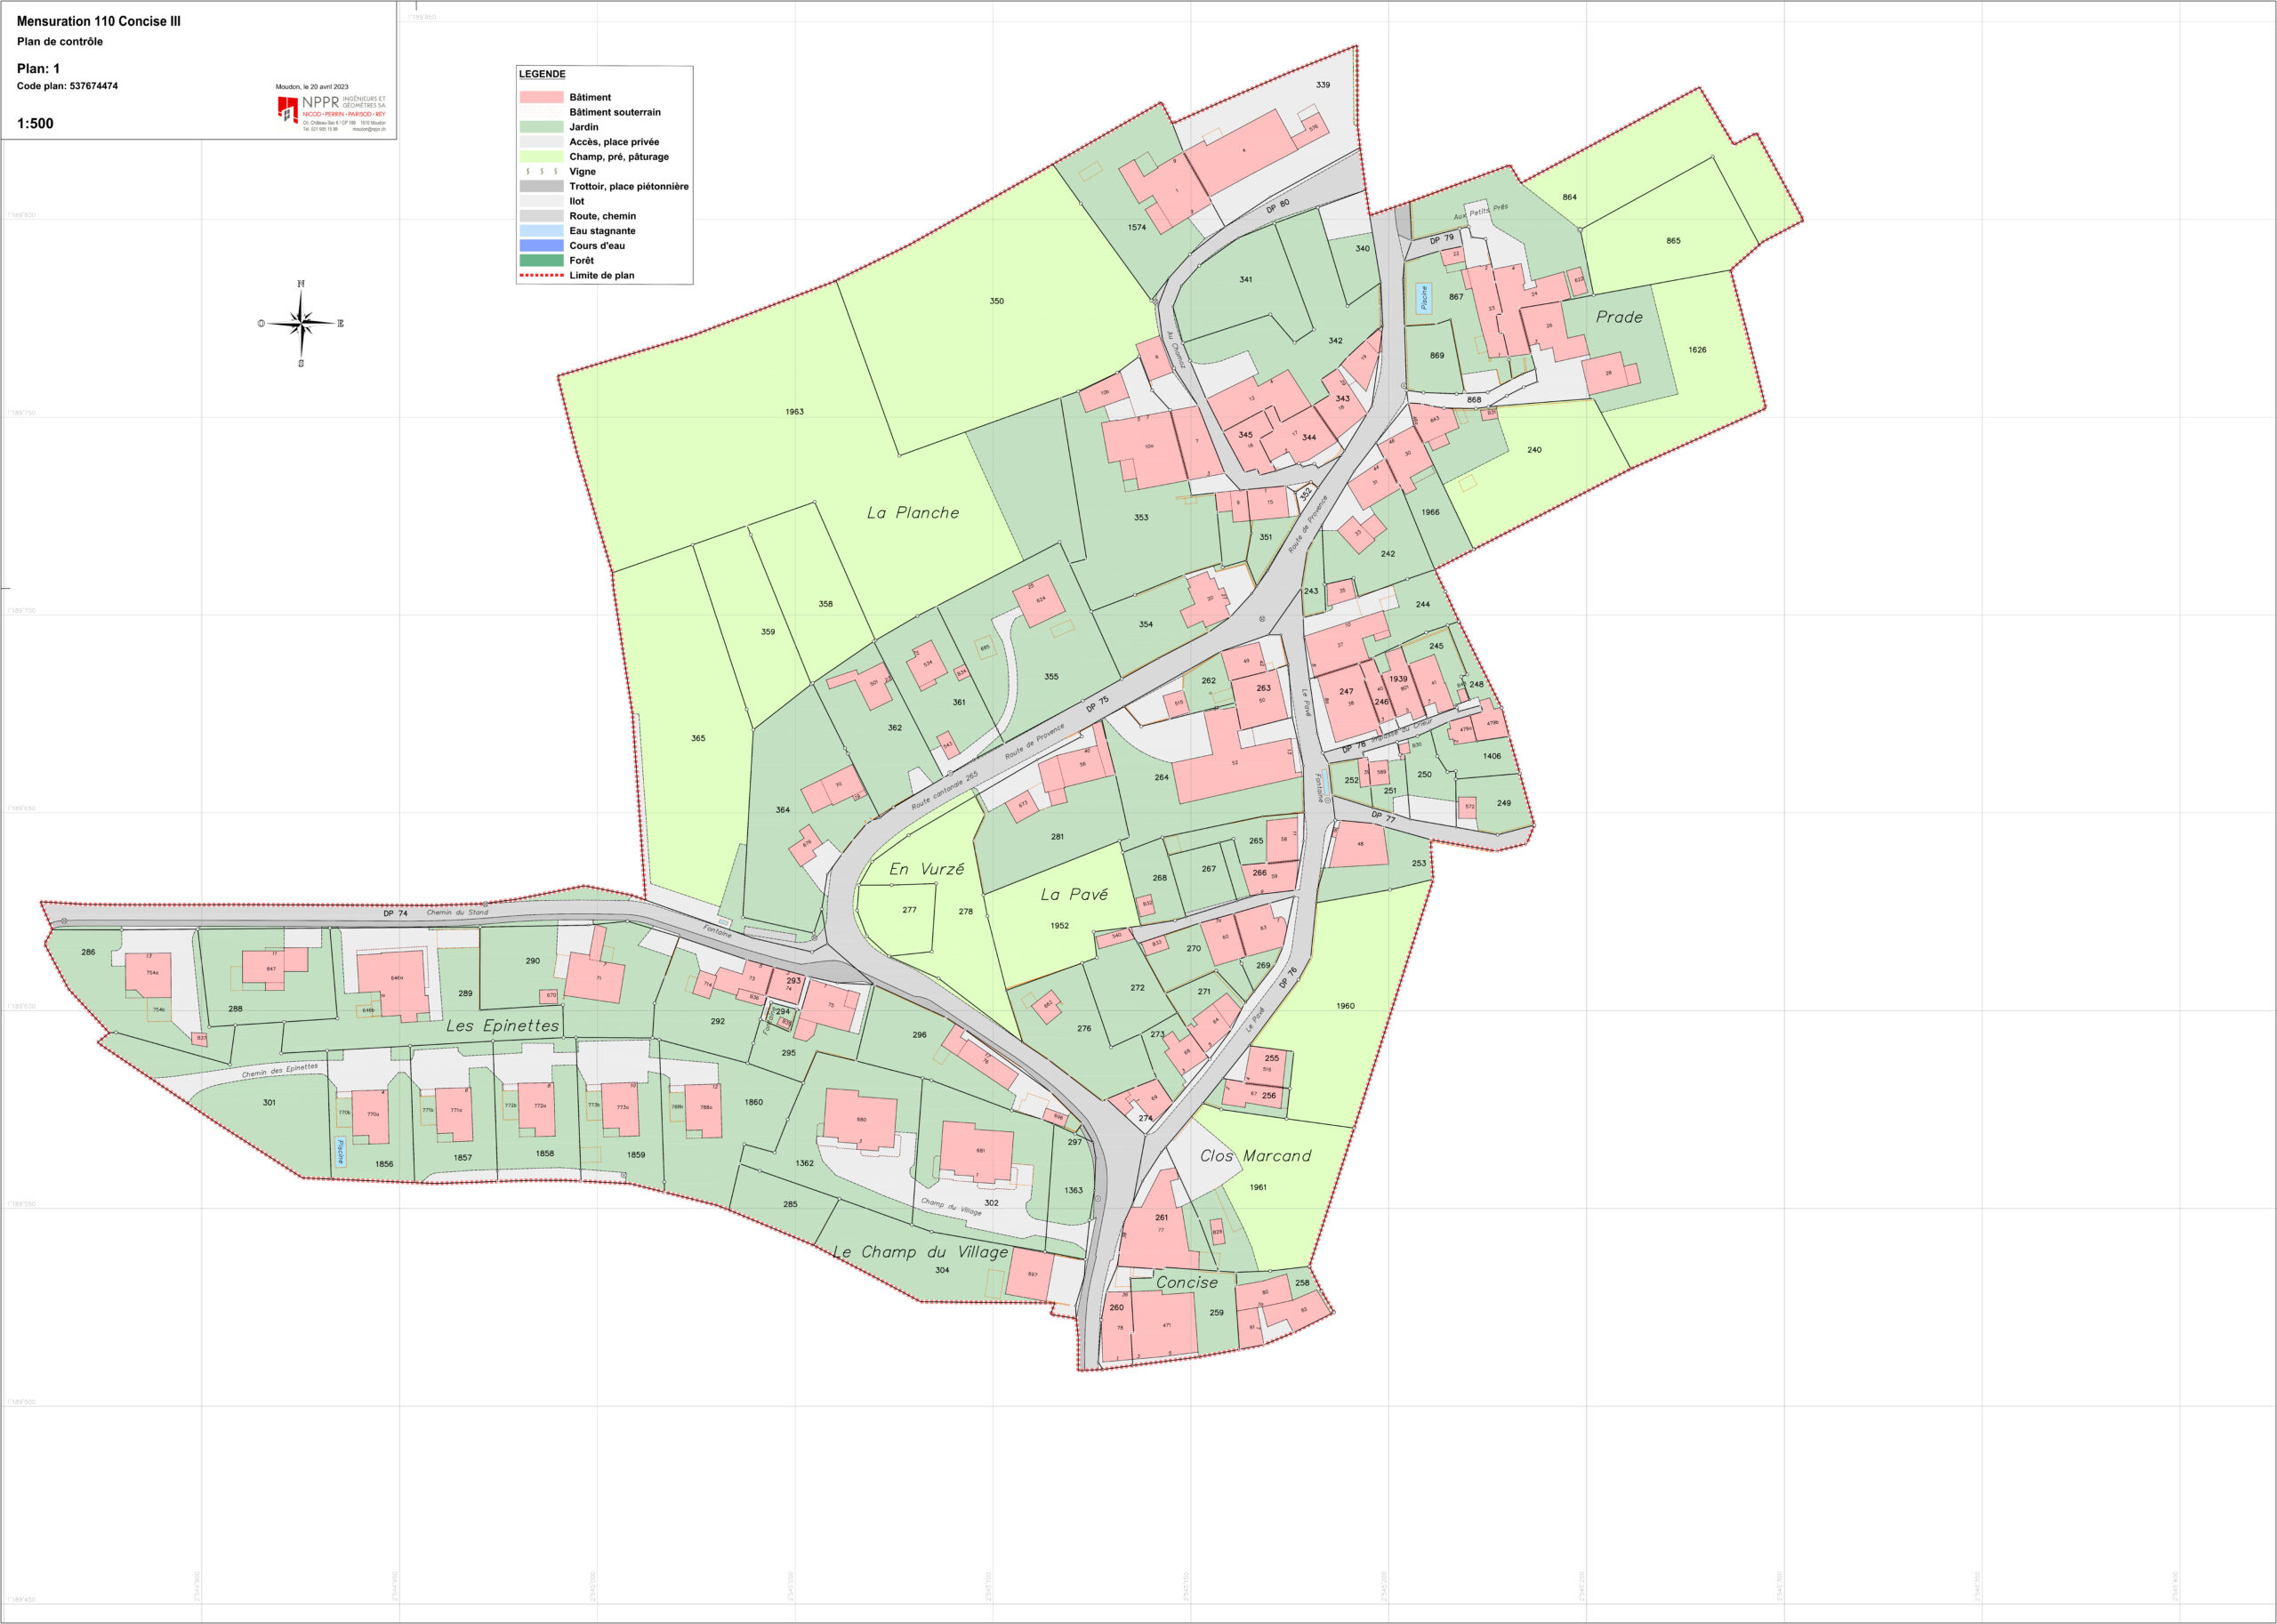Click the Prade place name label
Image resolution: width=2277 pixels, height=1624 pixels.
pyautogui.click(x=1619, y=317)
